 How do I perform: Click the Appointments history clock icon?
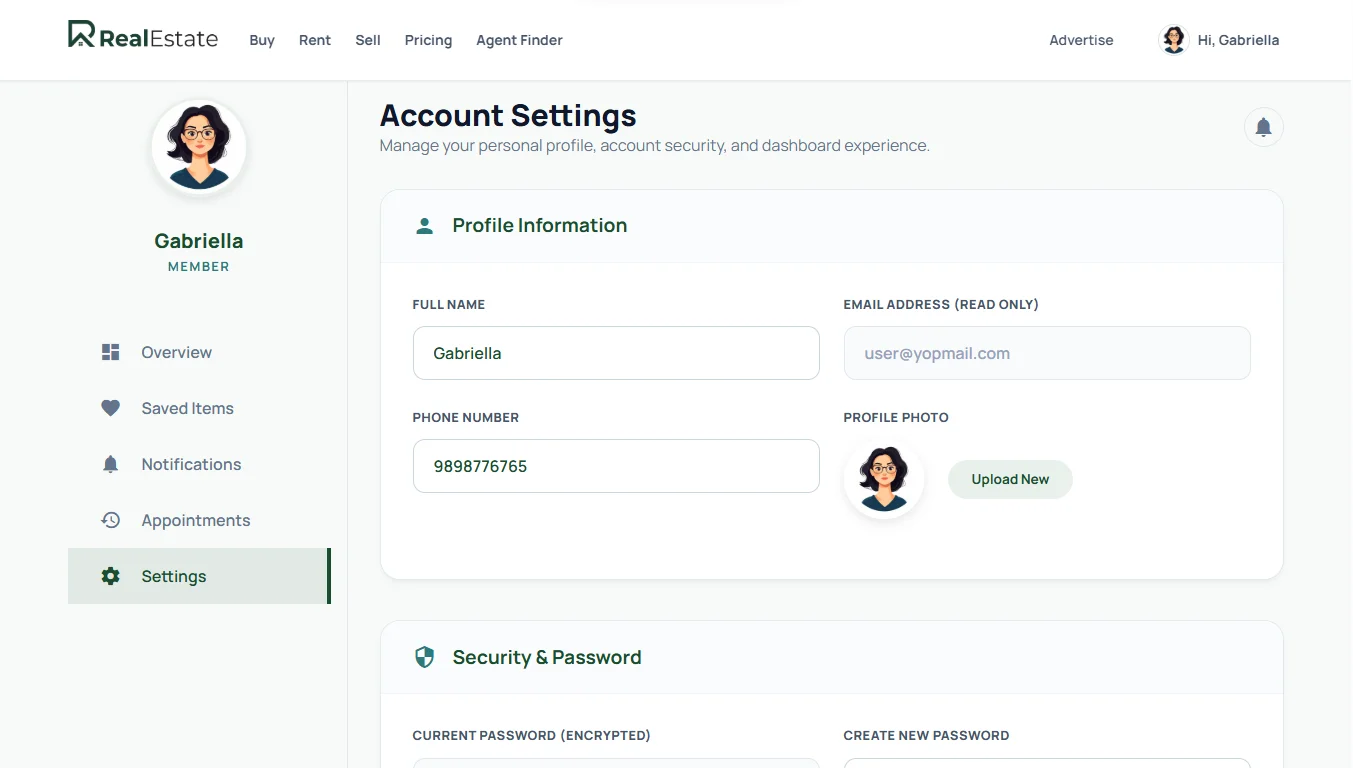pos(111,520)
